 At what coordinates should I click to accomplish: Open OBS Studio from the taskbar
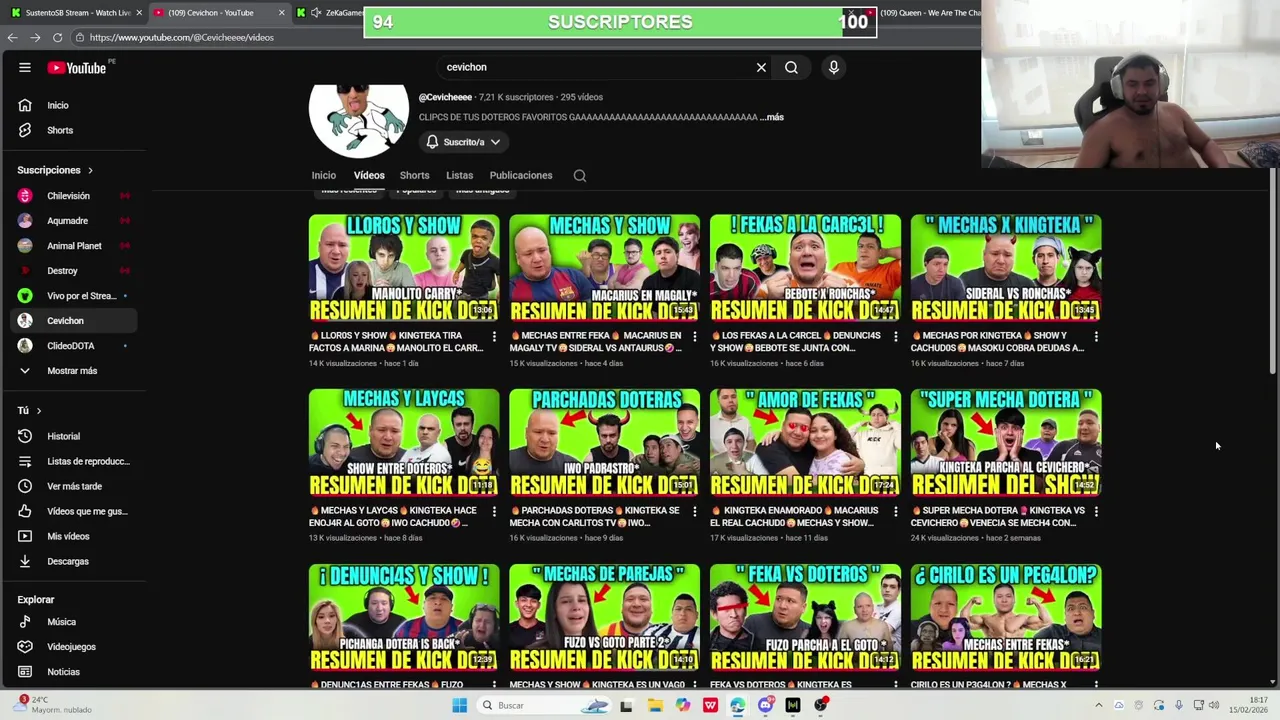(x=821, y=705)
